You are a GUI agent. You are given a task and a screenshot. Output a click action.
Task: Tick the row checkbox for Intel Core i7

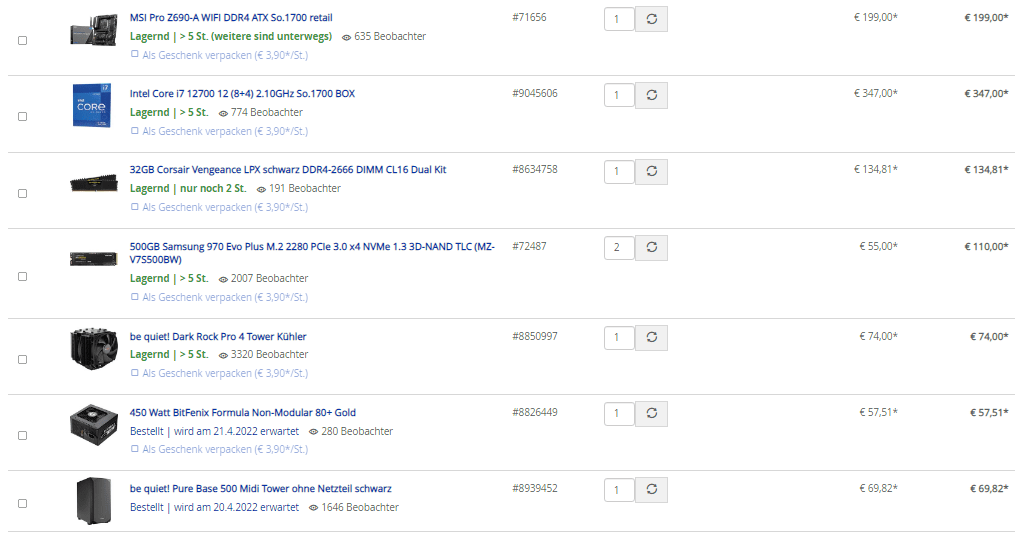point(23,117)
